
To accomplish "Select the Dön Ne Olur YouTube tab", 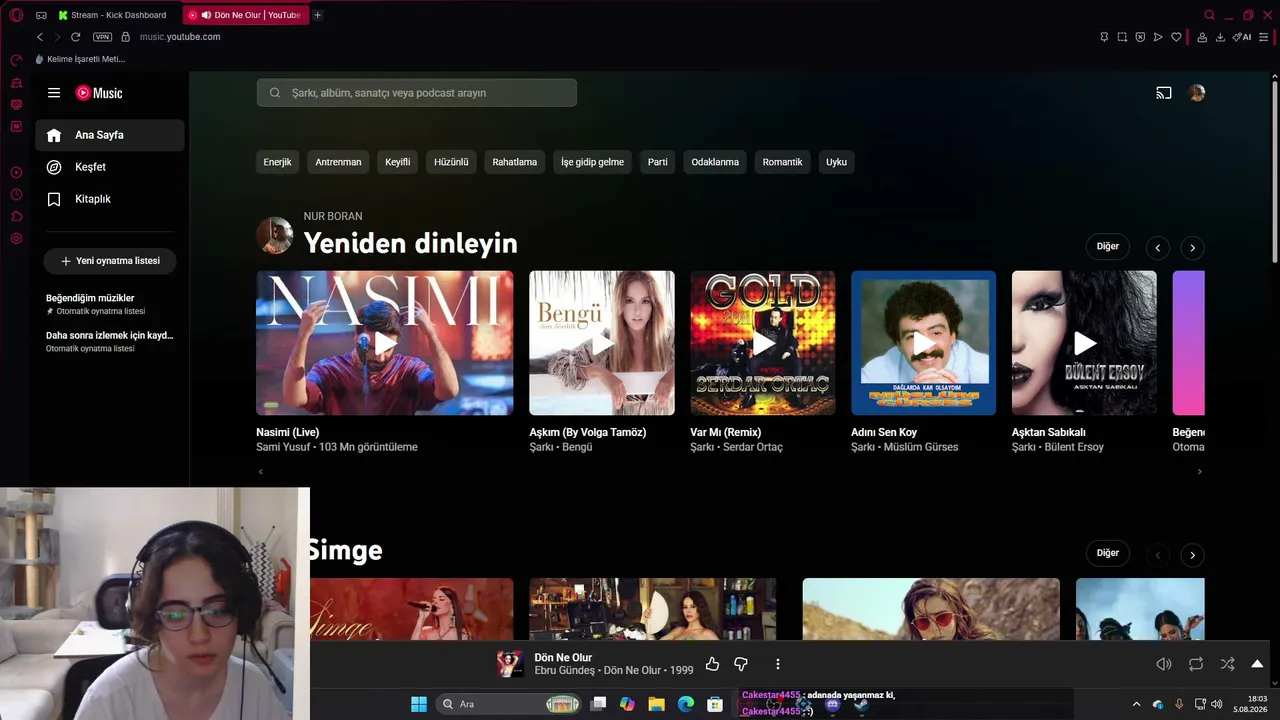I will coord(246,15).
